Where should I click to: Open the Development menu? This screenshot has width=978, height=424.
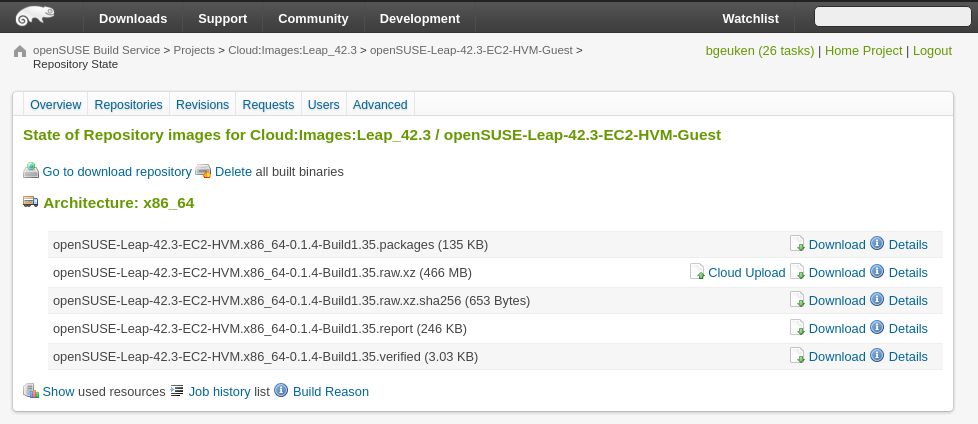click(419, 18)
